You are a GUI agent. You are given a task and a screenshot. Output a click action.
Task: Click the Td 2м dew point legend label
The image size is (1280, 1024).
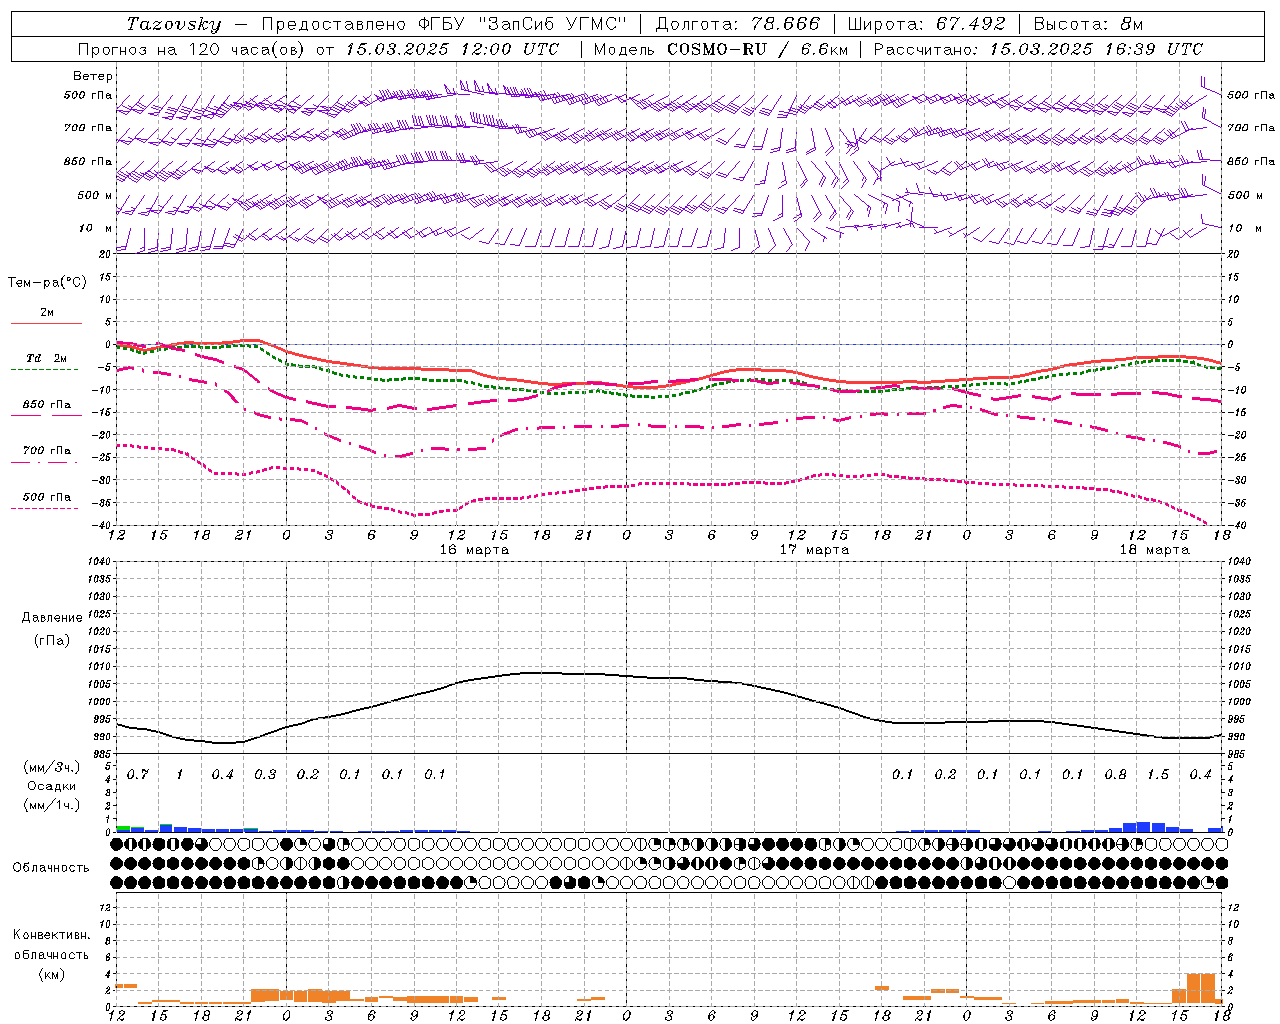click(46, 358)
